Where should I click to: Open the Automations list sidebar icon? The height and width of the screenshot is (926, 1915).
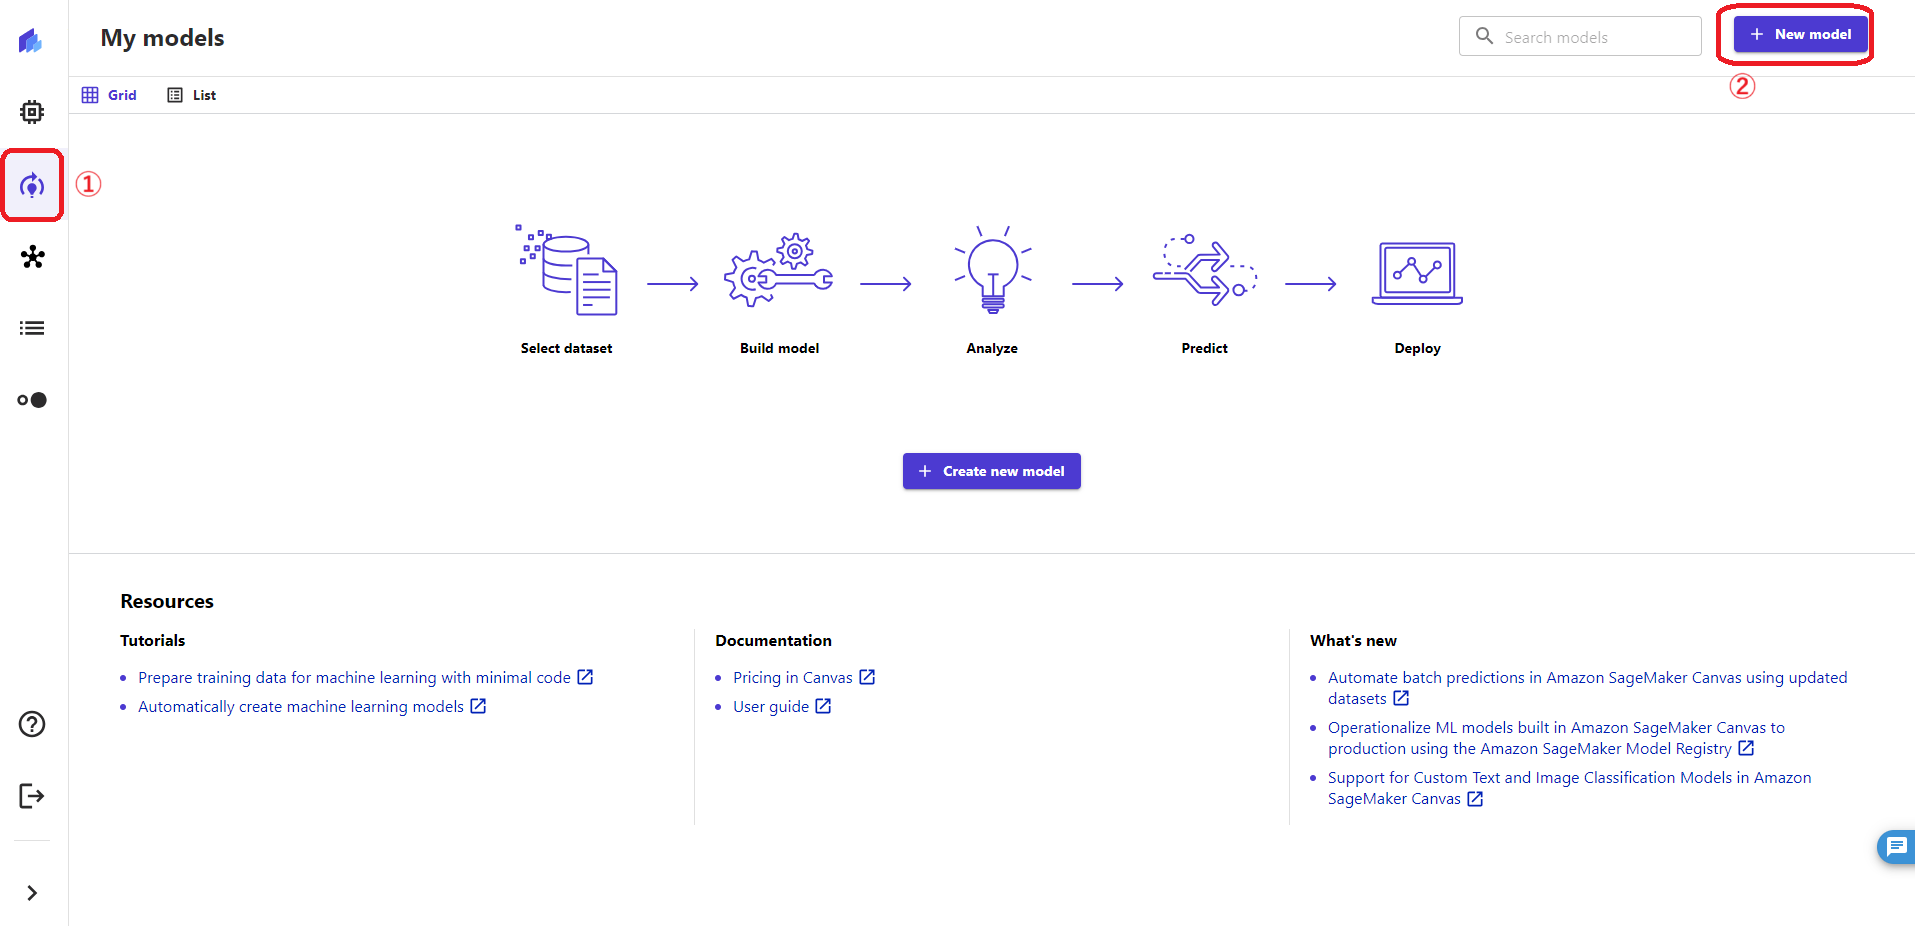pyautogui.click(x=32, y=327)
